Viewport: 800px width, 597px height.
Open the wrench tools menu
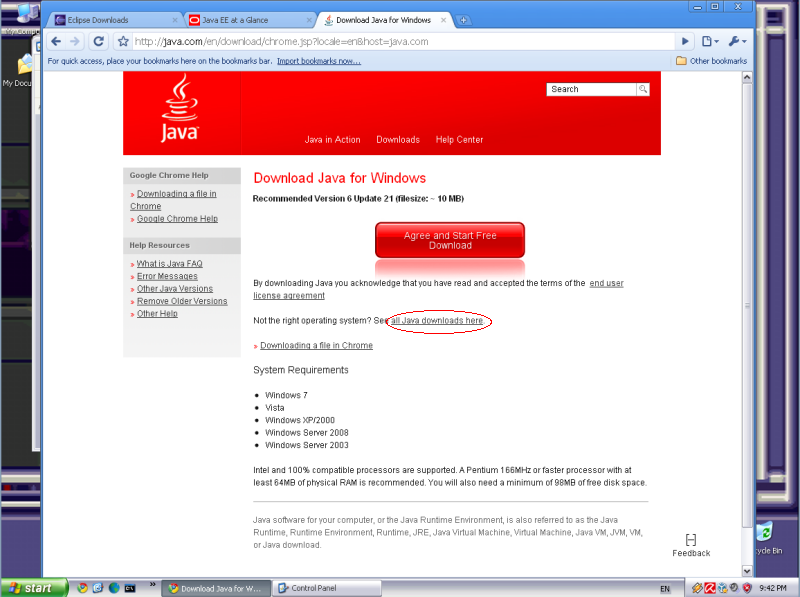coord(736,41)
